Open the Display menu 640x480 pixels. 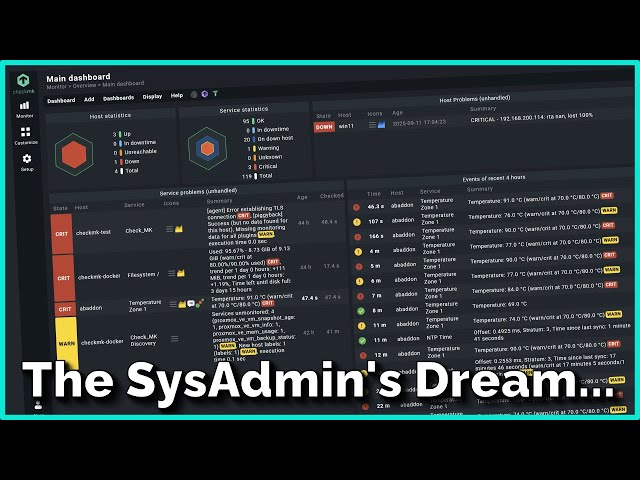(152, 97)
